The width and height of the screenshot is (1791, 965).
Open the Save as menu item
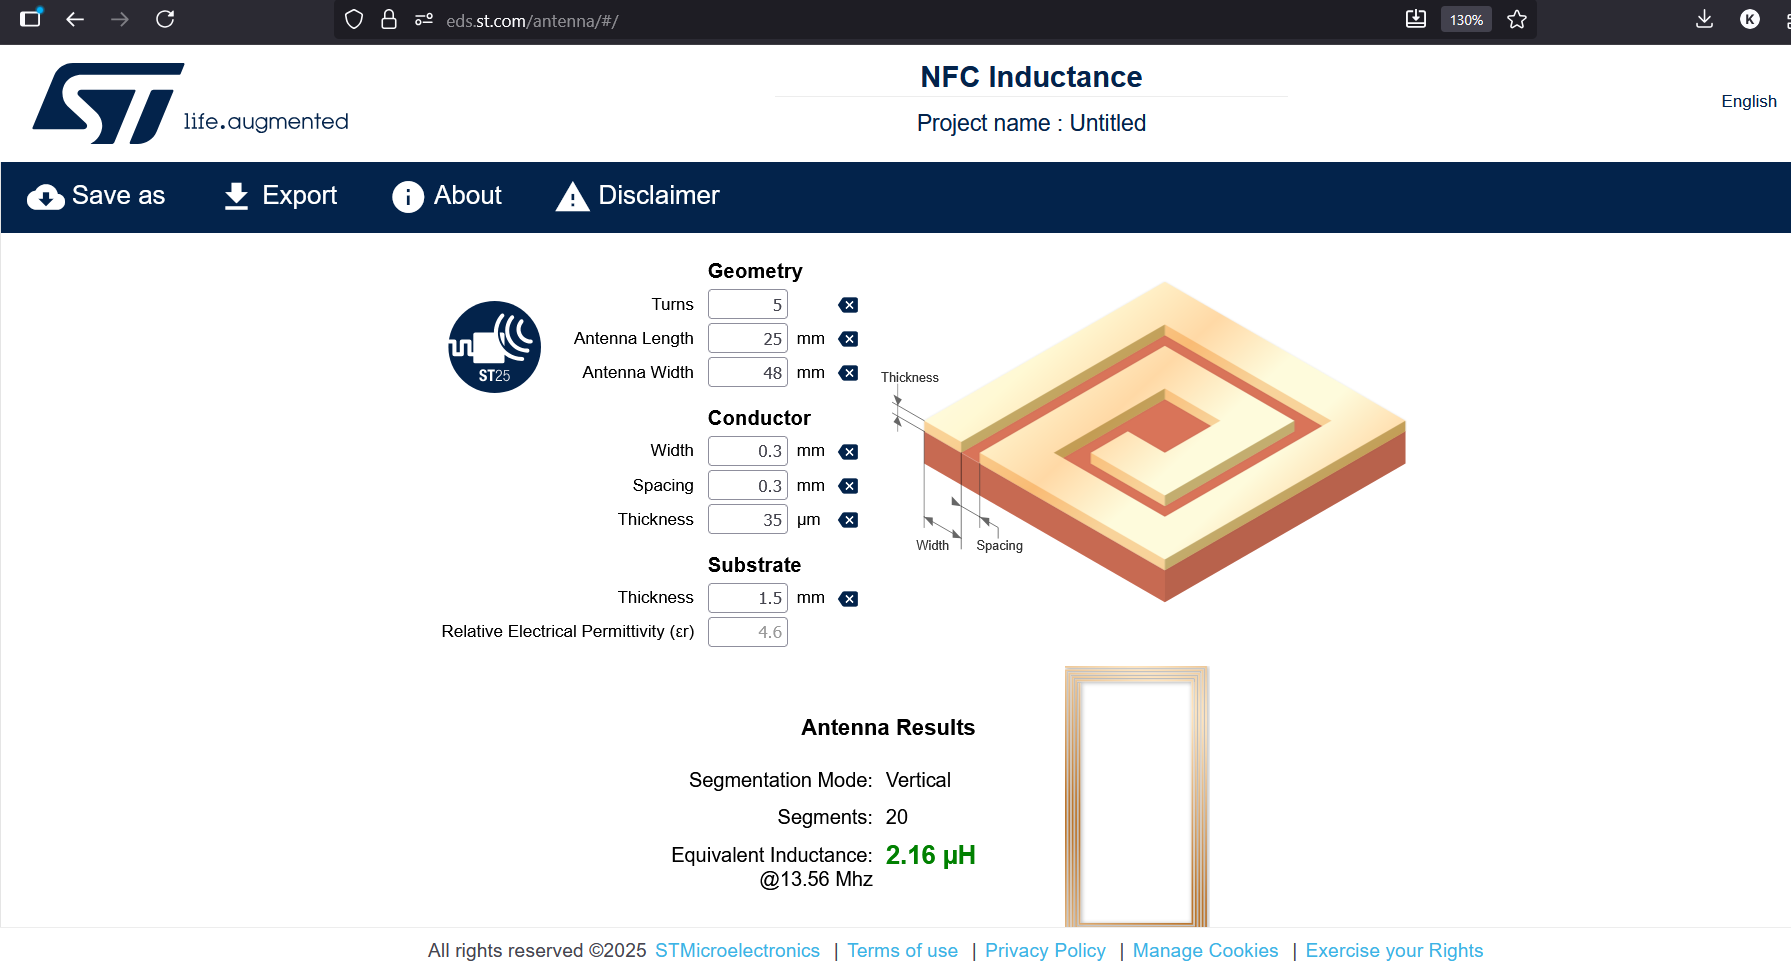(x=97, y=196)
